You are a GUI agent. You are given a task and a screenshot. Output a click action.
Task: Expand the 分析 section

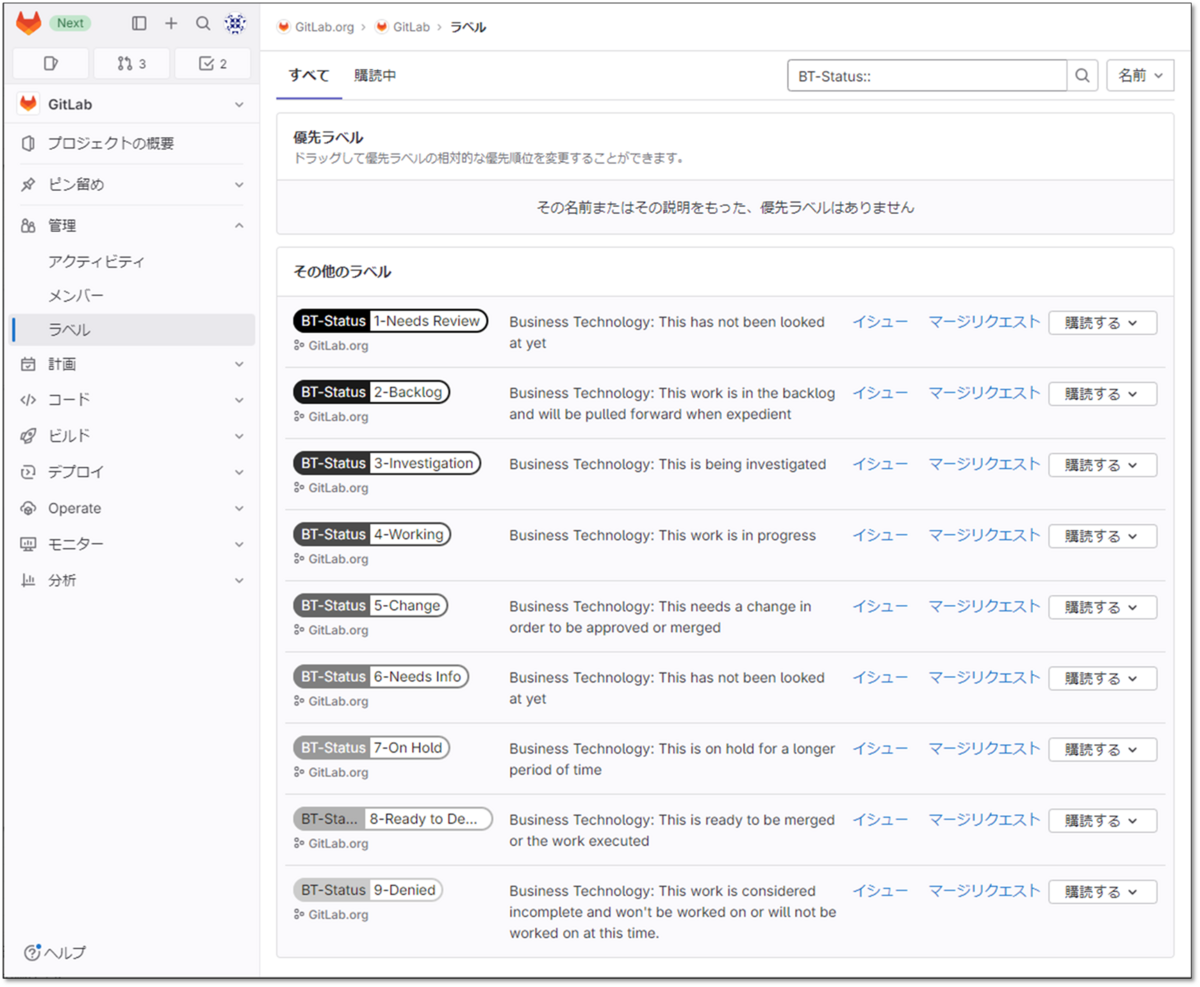pyautogui.click(x=133, y=580)
